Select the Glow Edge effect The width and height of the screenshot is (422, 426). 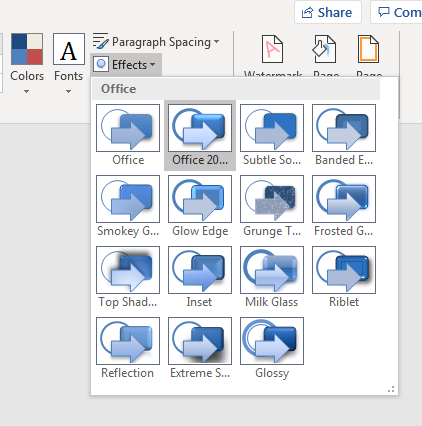(200, 206)
